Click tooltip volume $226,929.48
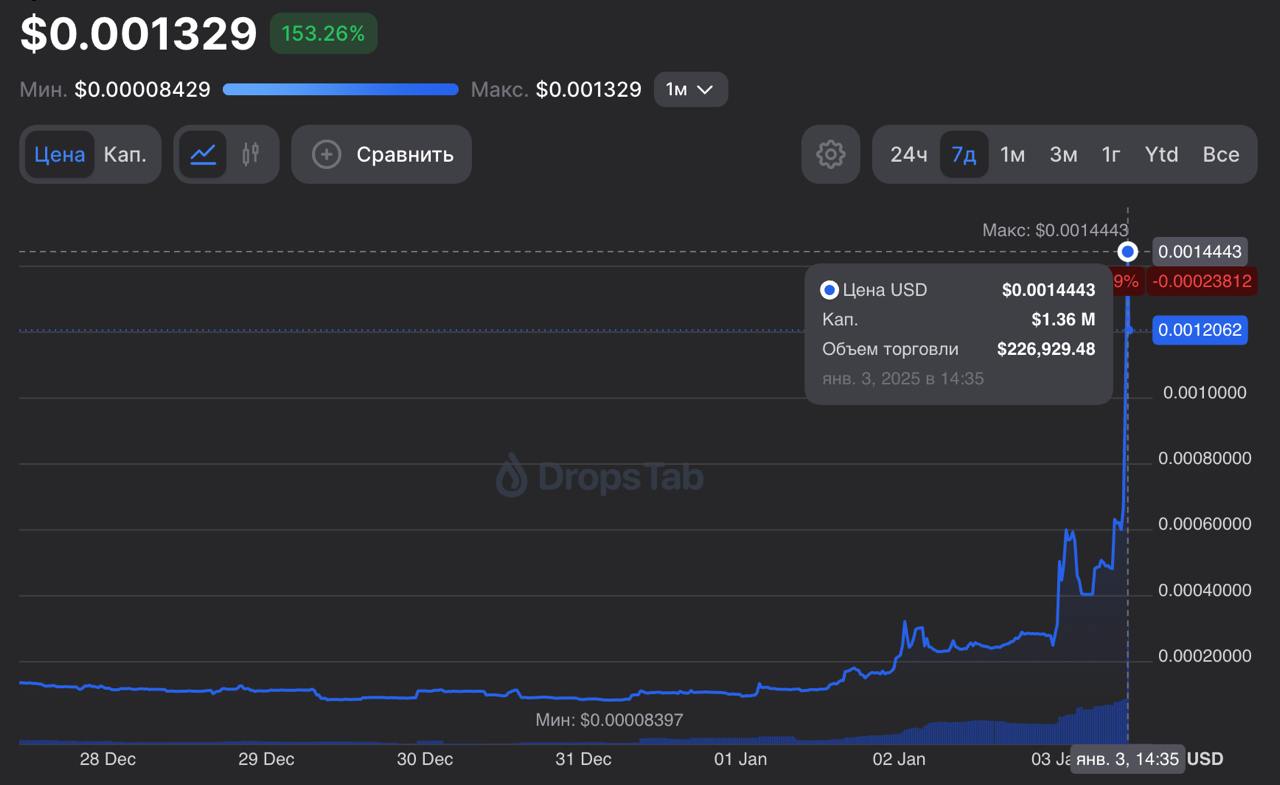Image resolution: width=1280 pixels, height=785 pixels. [x=1046, y=349]
